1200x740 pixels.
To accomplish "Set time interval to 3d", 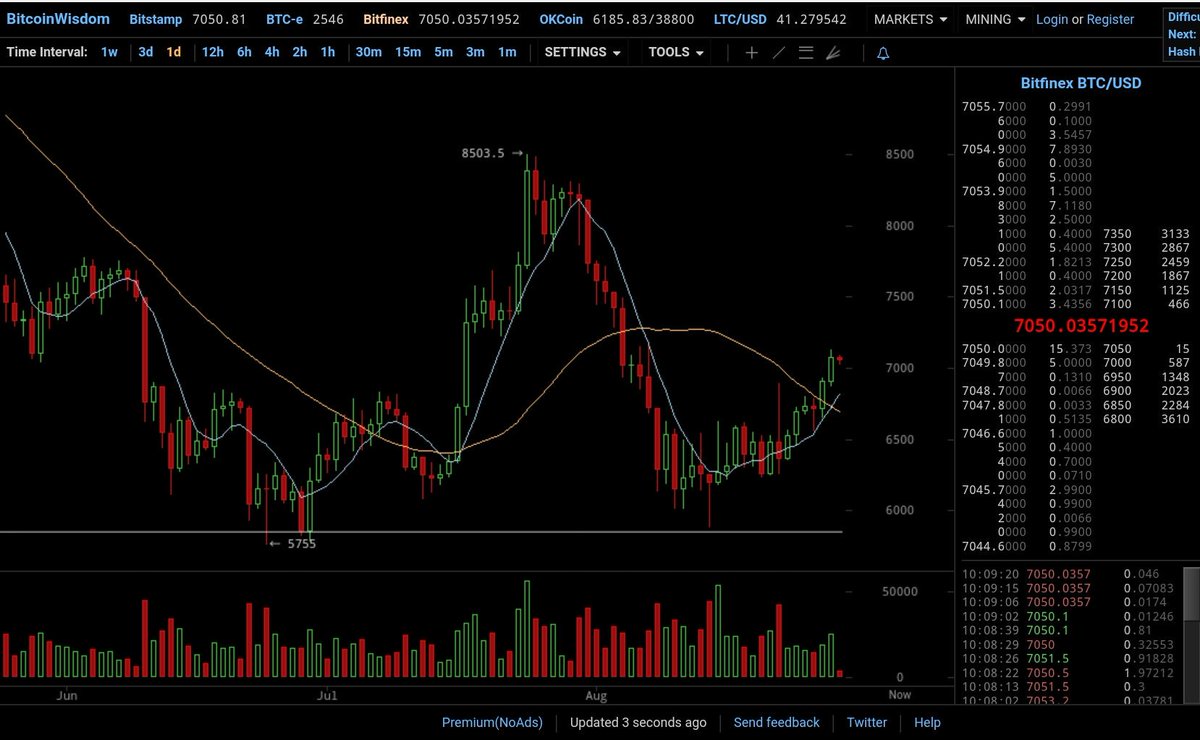I will tap(146, 52).
